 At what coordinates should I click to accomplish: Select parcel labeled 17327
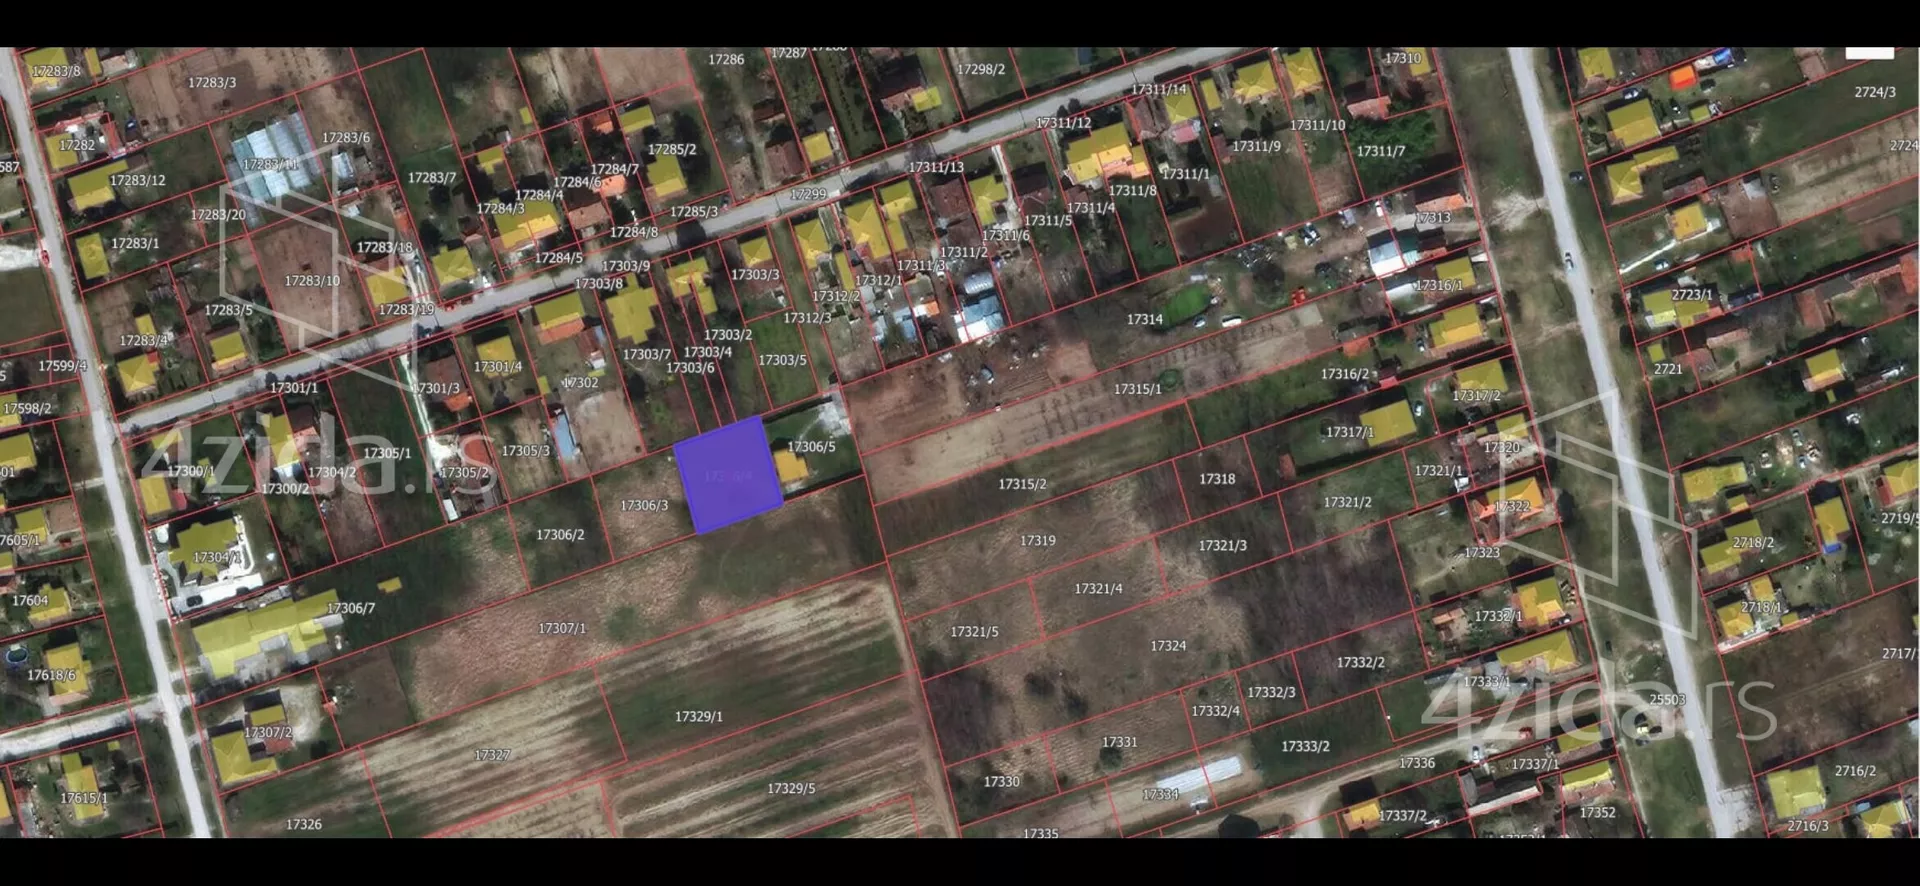(492, 755)
